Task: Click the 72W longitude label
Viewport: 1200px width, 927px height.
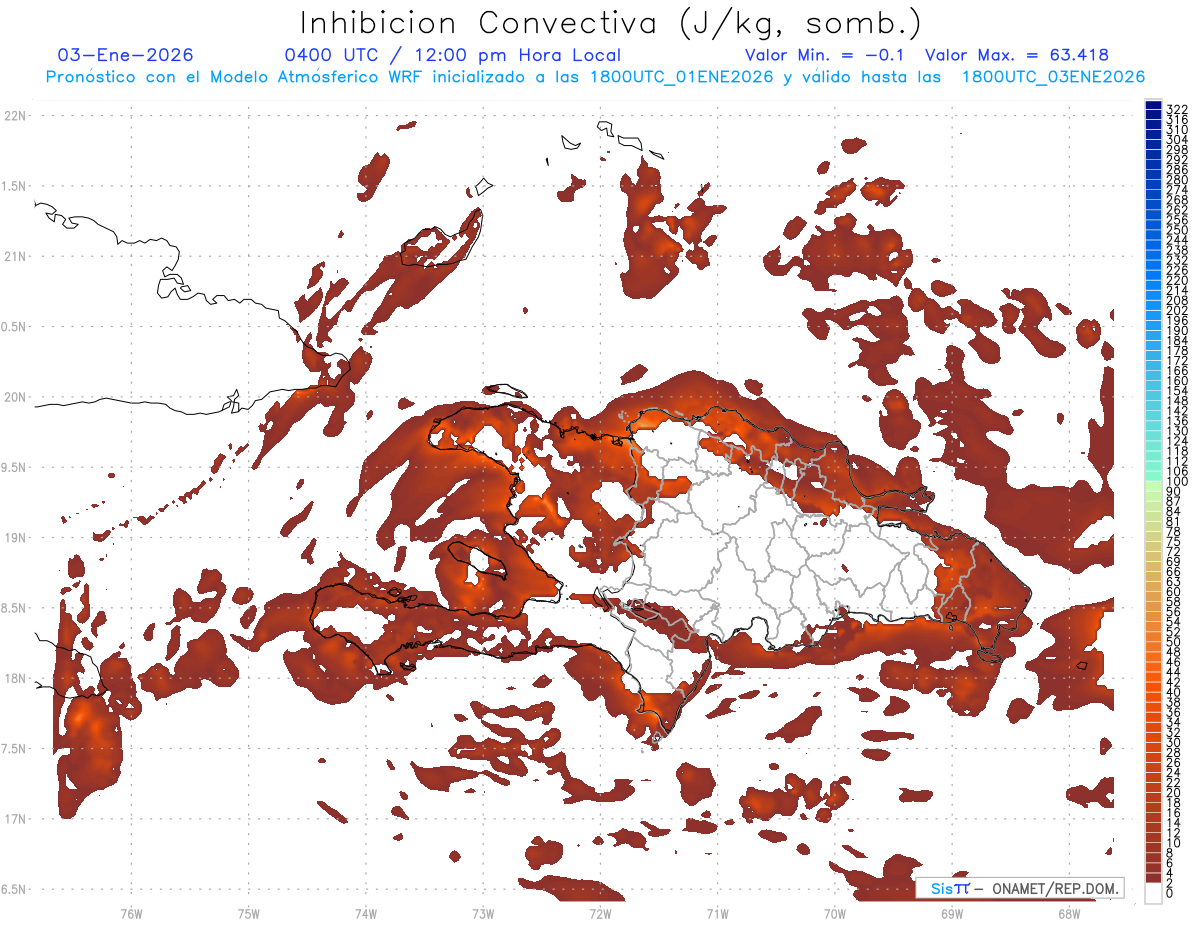Action: [x=600, y=913]
